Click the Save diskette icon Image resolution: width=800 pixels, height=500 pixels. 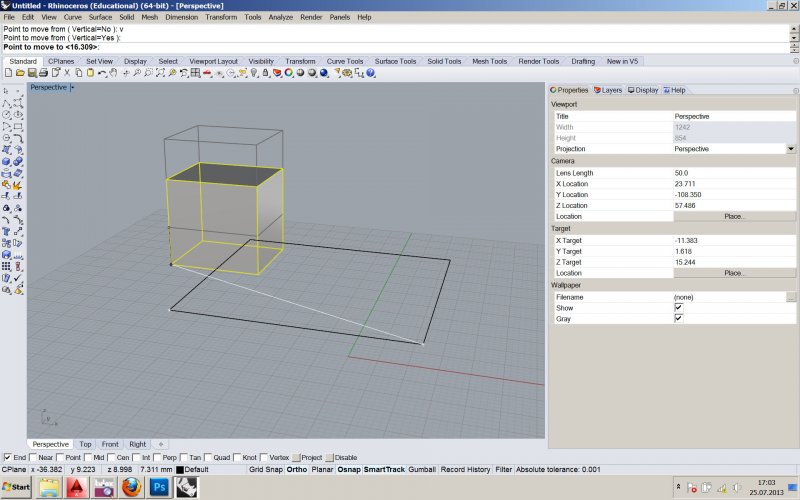[32, 73]
